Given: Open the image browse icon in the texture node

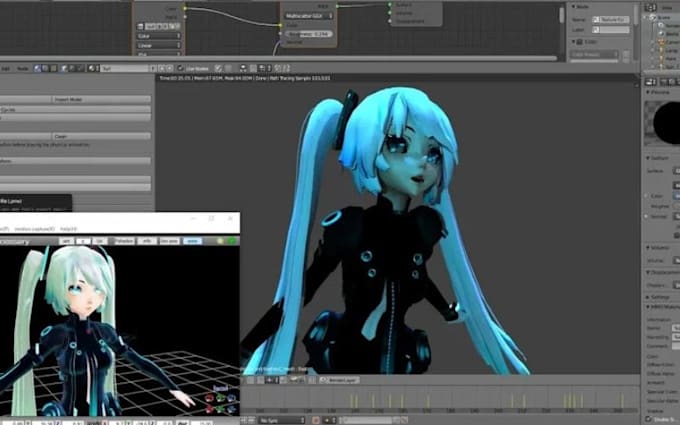Looking at the screenshot, I should (140, 26).
